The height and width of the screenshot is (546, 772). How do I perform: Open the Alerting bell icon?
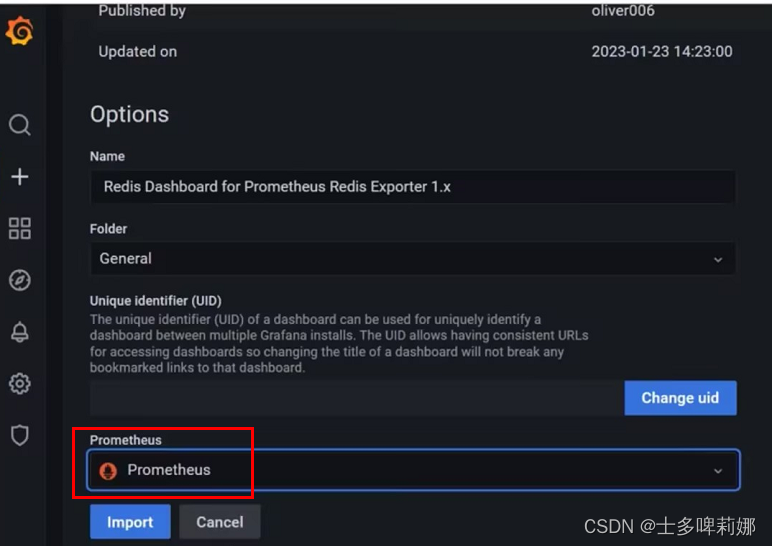click(x=20, y=332)
